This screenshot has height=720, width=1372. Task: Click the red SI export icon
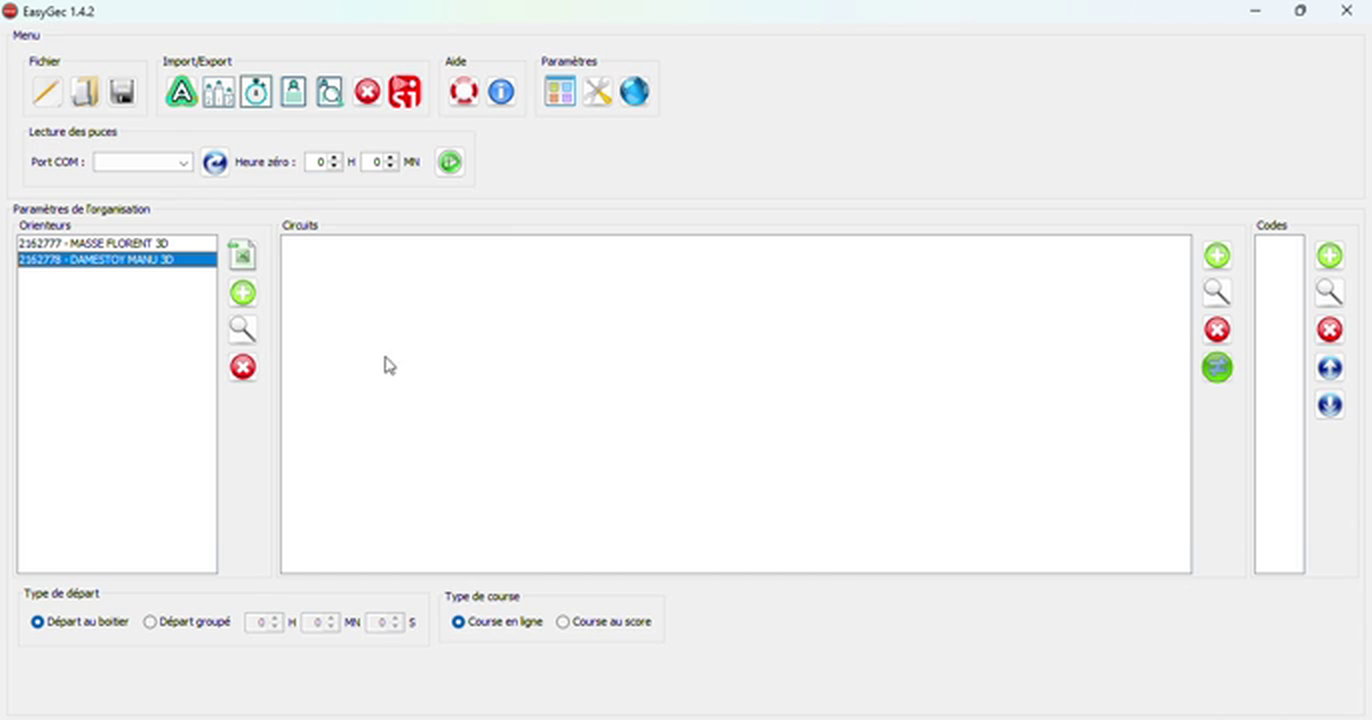pos(404,91)
